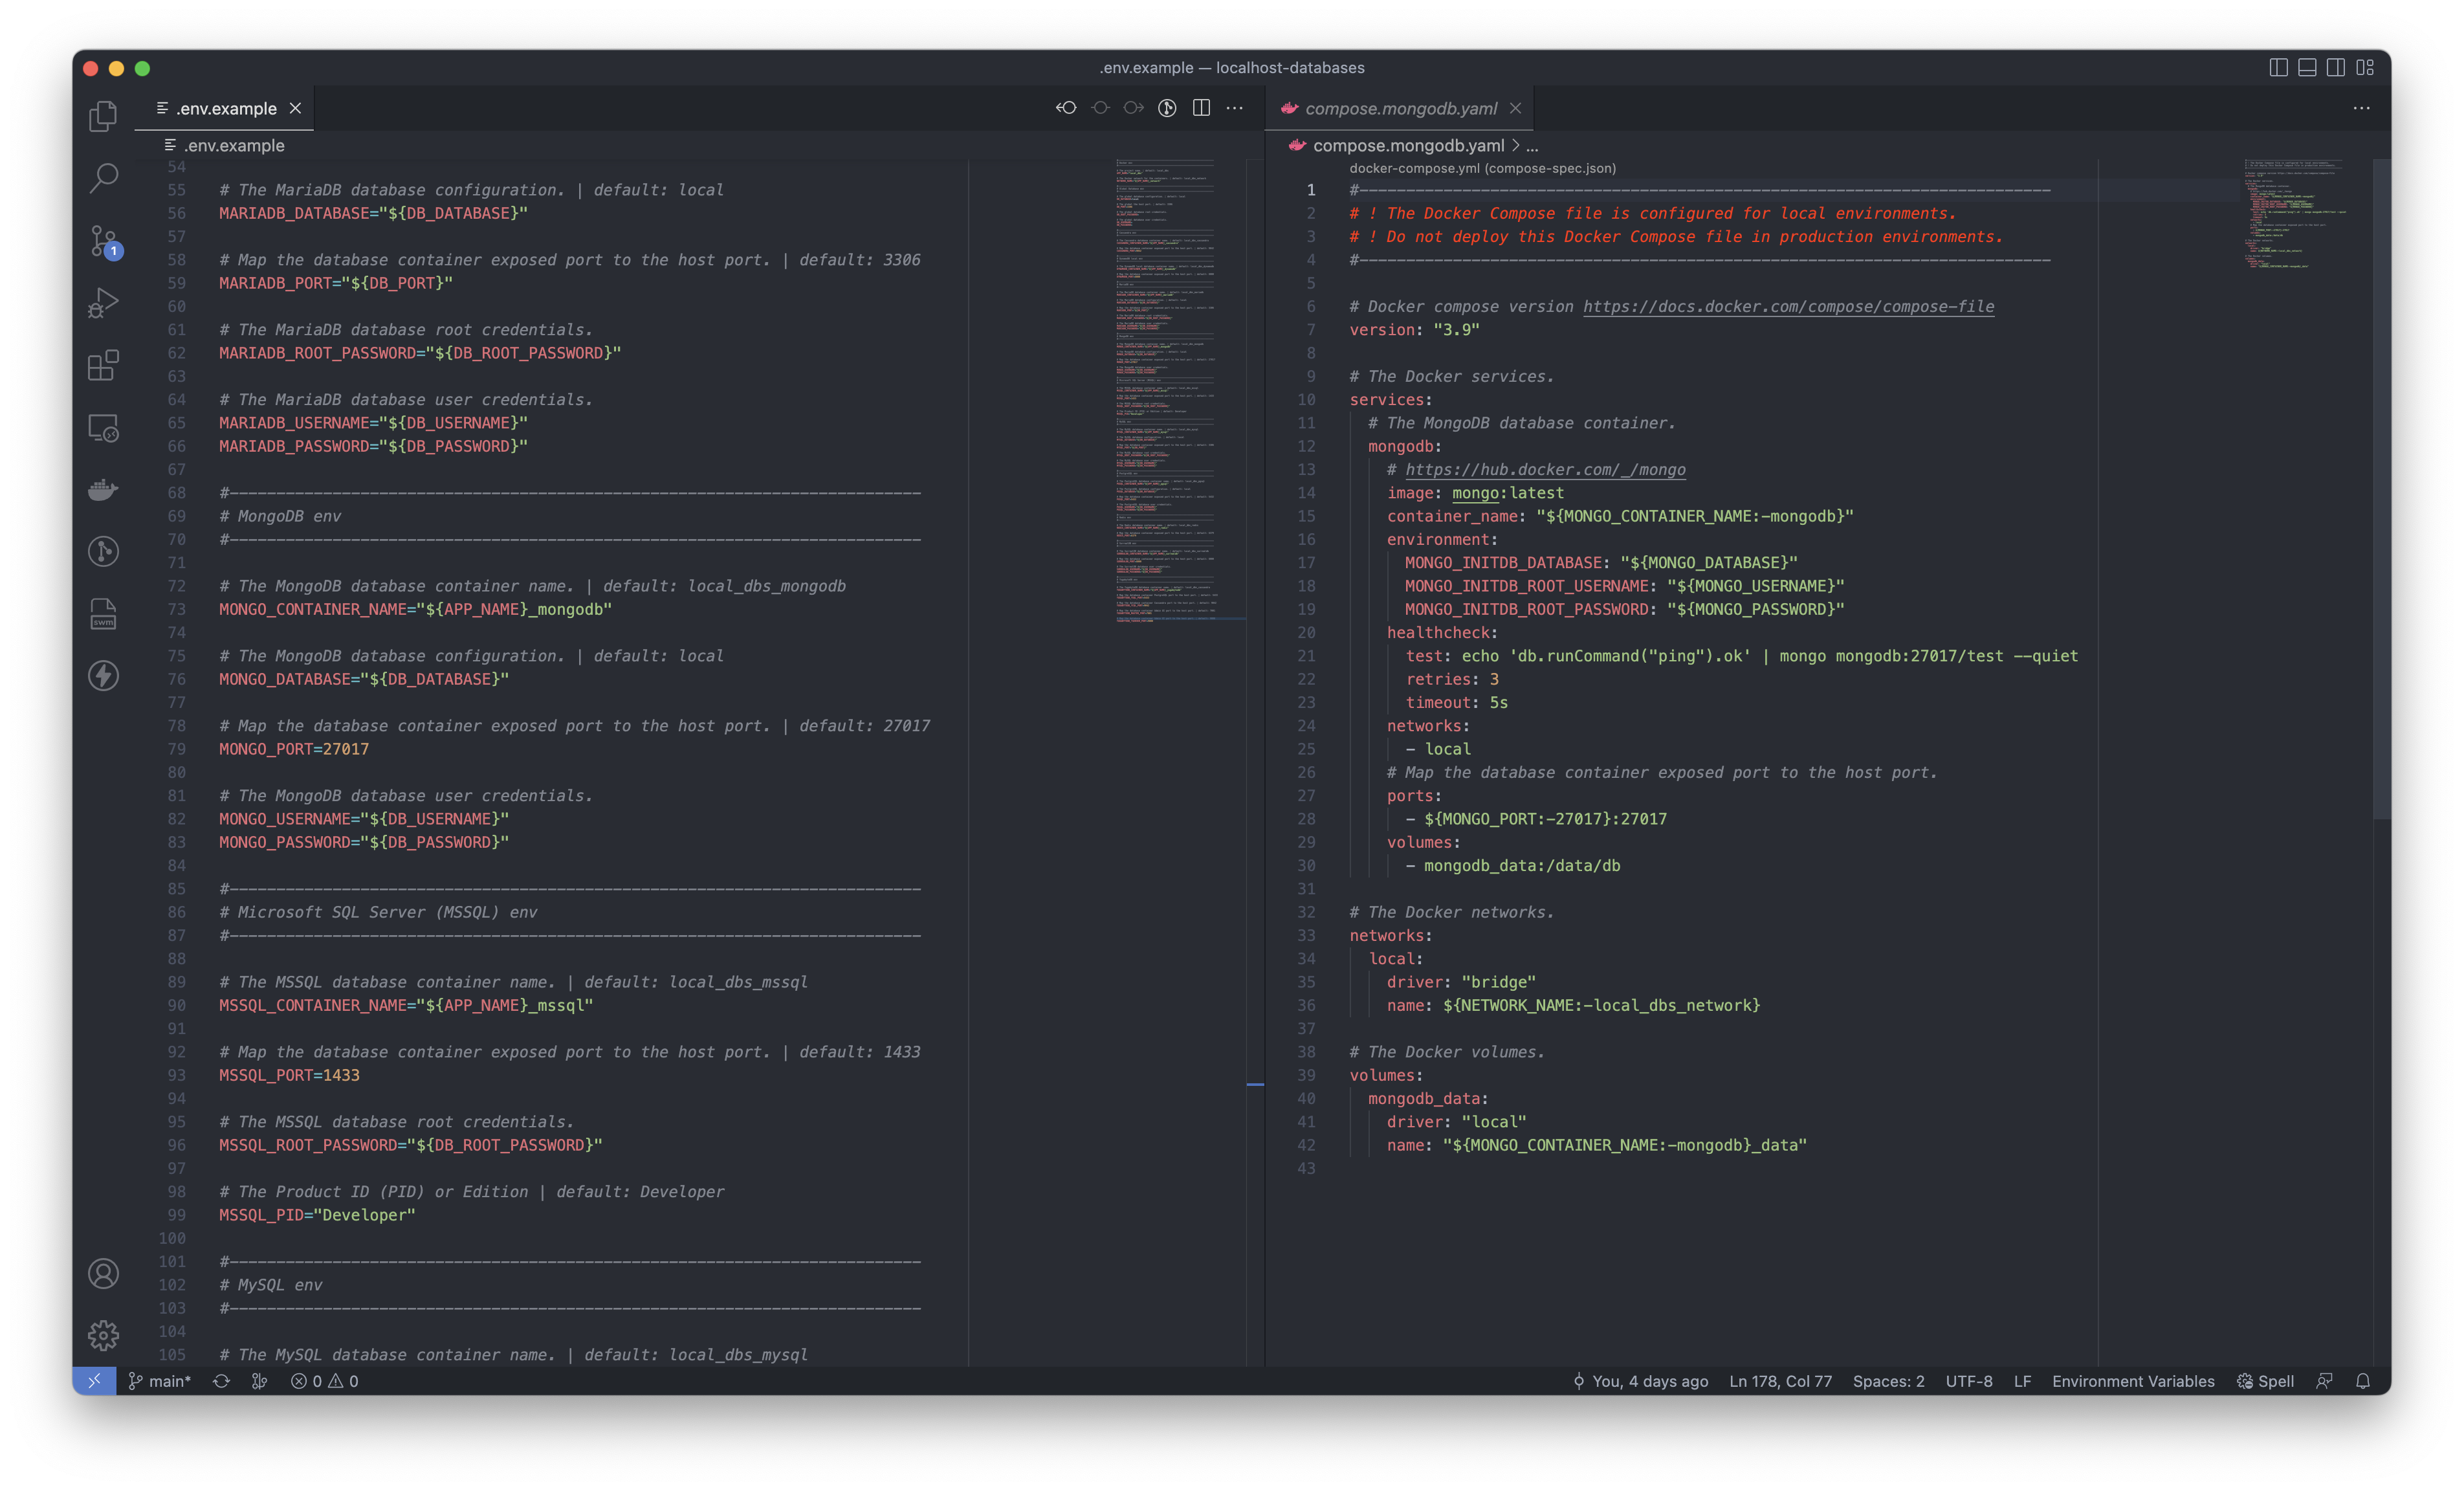Screen dimensions: 2464x1491
Task: Open Source Control view with pending change
Action: click(103, 240)
